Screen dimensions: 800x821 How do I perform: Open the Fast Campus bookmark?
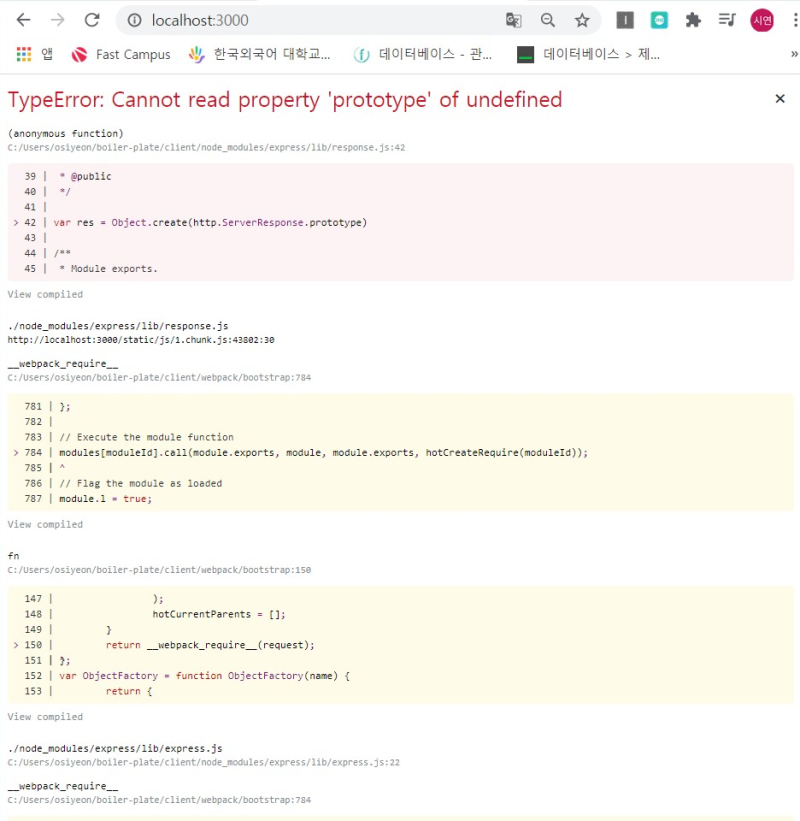click(x=121, y=54)
